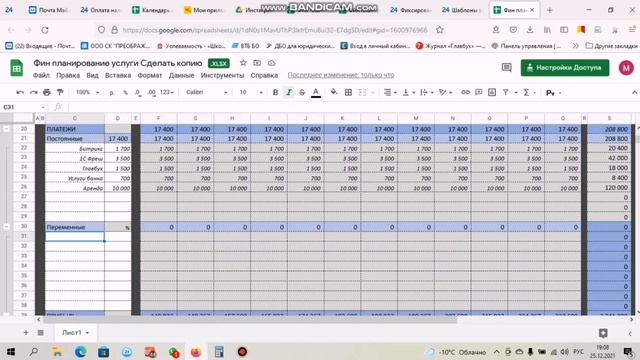The image size is (640, 360).
Task: Open the text wrapping dropdown
Action: [426, 93]
